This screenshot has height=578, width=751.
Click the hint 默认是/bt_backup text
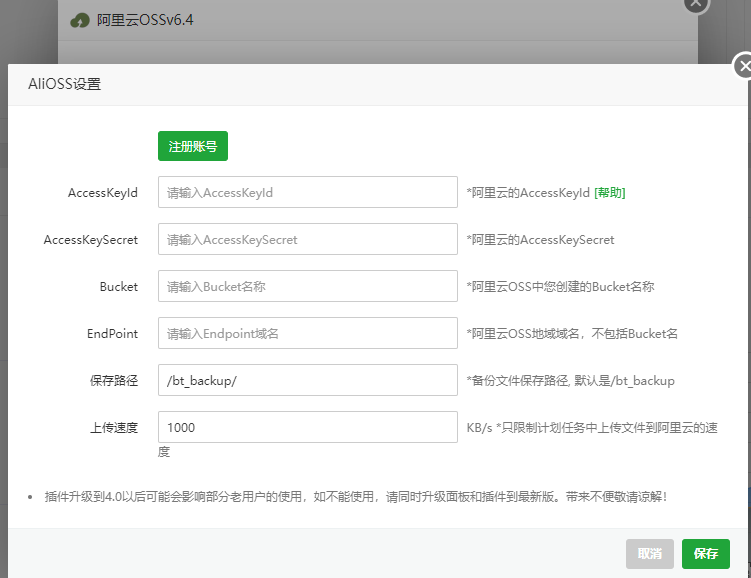(x=625, y=381)
